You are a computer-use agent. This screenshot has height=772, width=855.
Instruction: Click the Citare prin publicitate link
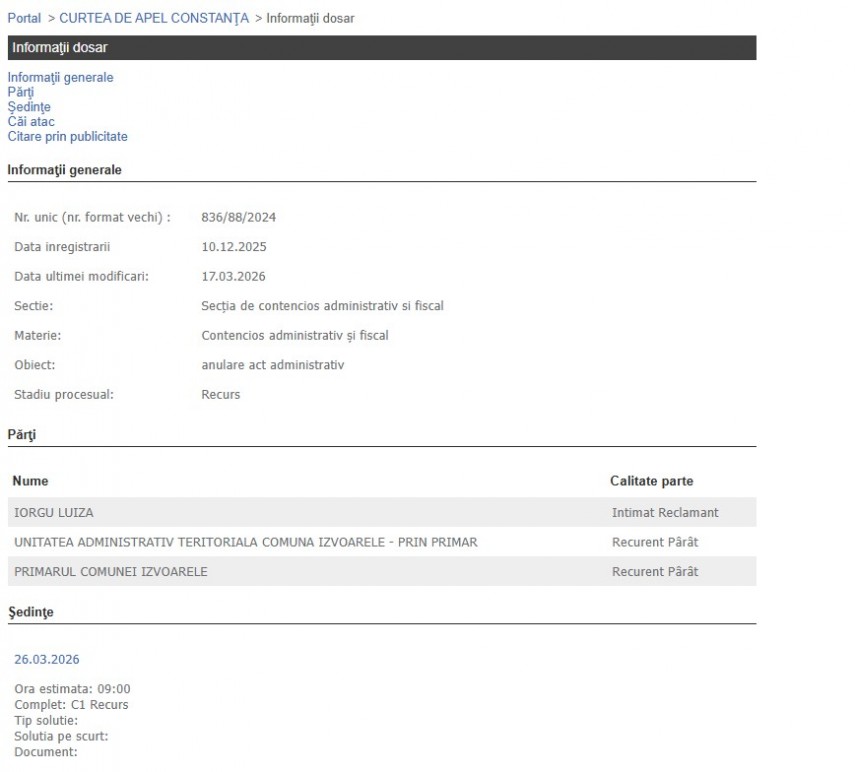tap(67, 137)
